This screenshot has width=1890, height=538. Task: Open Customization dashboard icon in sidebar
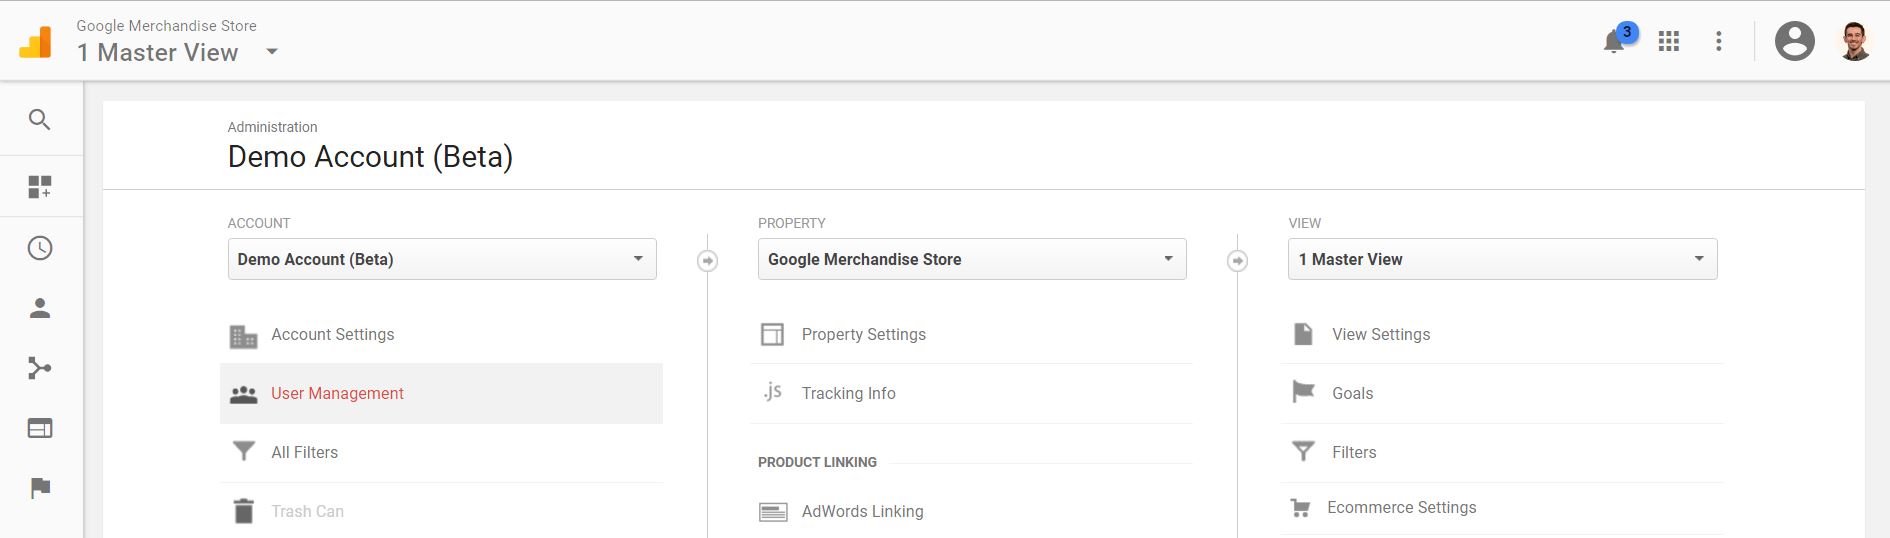pyautogui.click(x=40, y=187)
